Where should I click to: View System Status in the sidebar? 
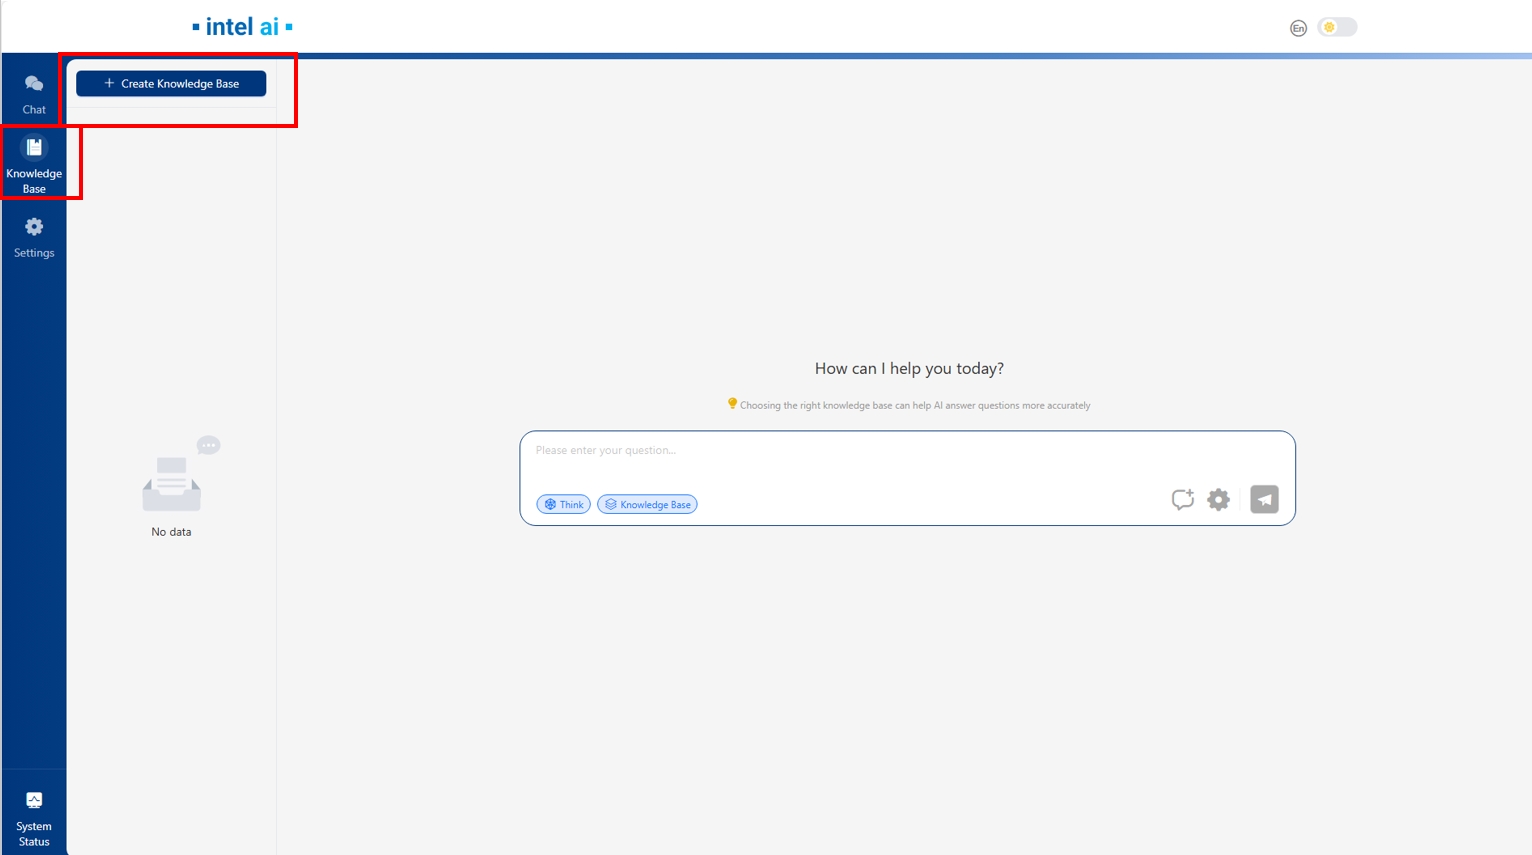click(34, 817)
